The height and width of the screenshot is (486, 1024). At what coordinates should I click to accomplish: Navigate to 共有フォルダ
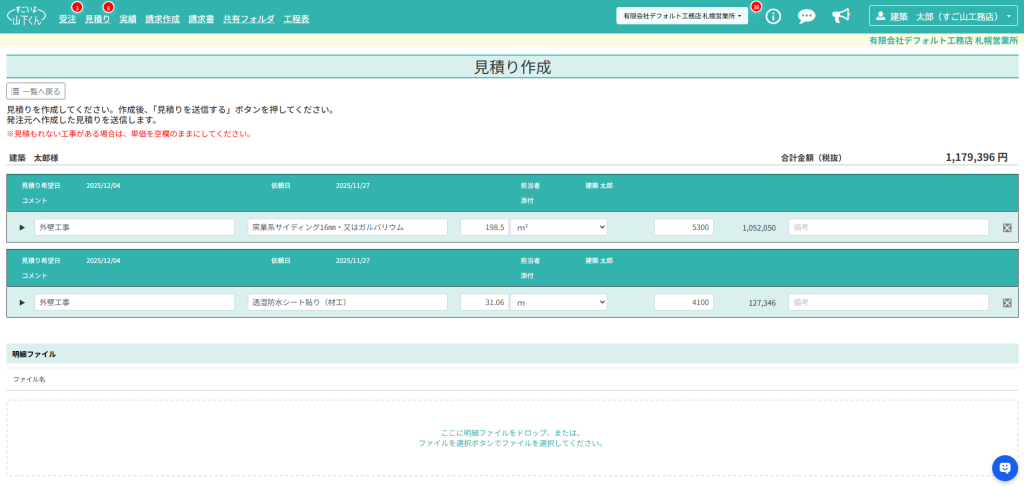tap(248, 19)
